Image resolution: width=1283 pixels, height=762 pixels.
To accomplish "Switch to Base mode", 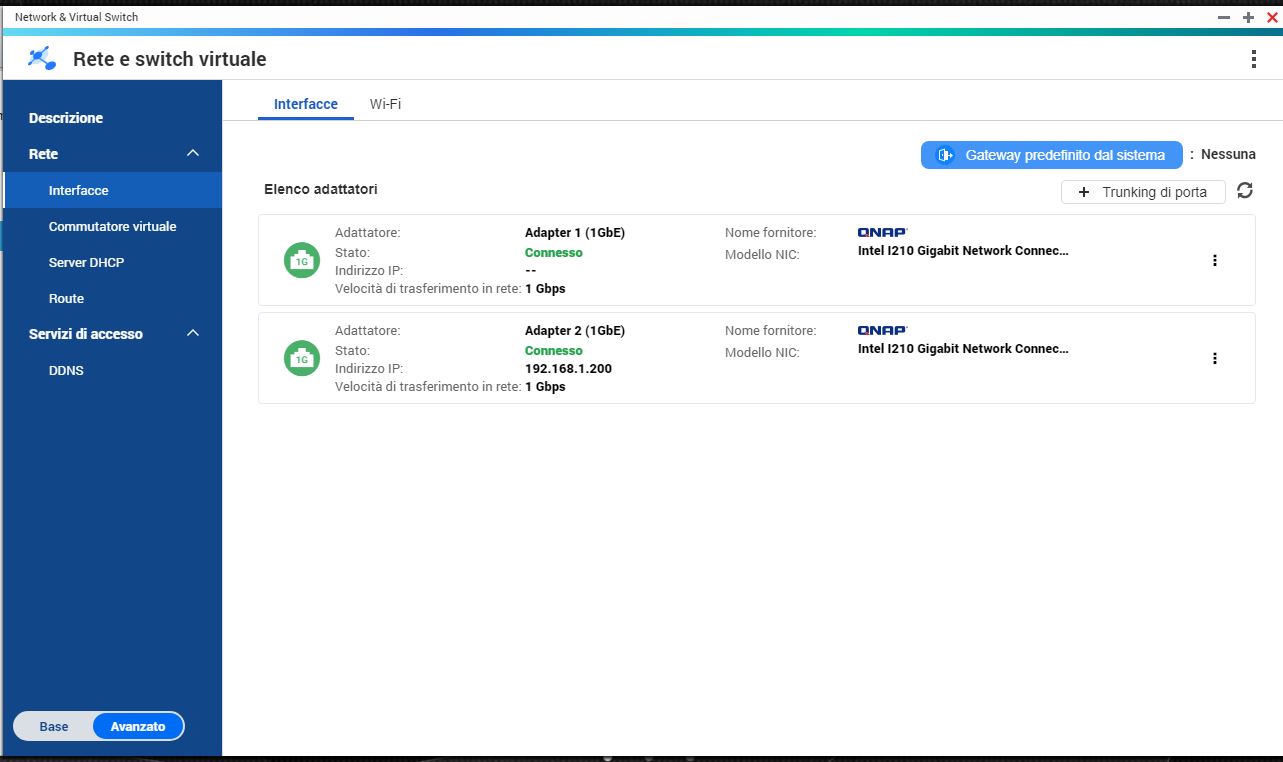I will (x=54, y=726).
